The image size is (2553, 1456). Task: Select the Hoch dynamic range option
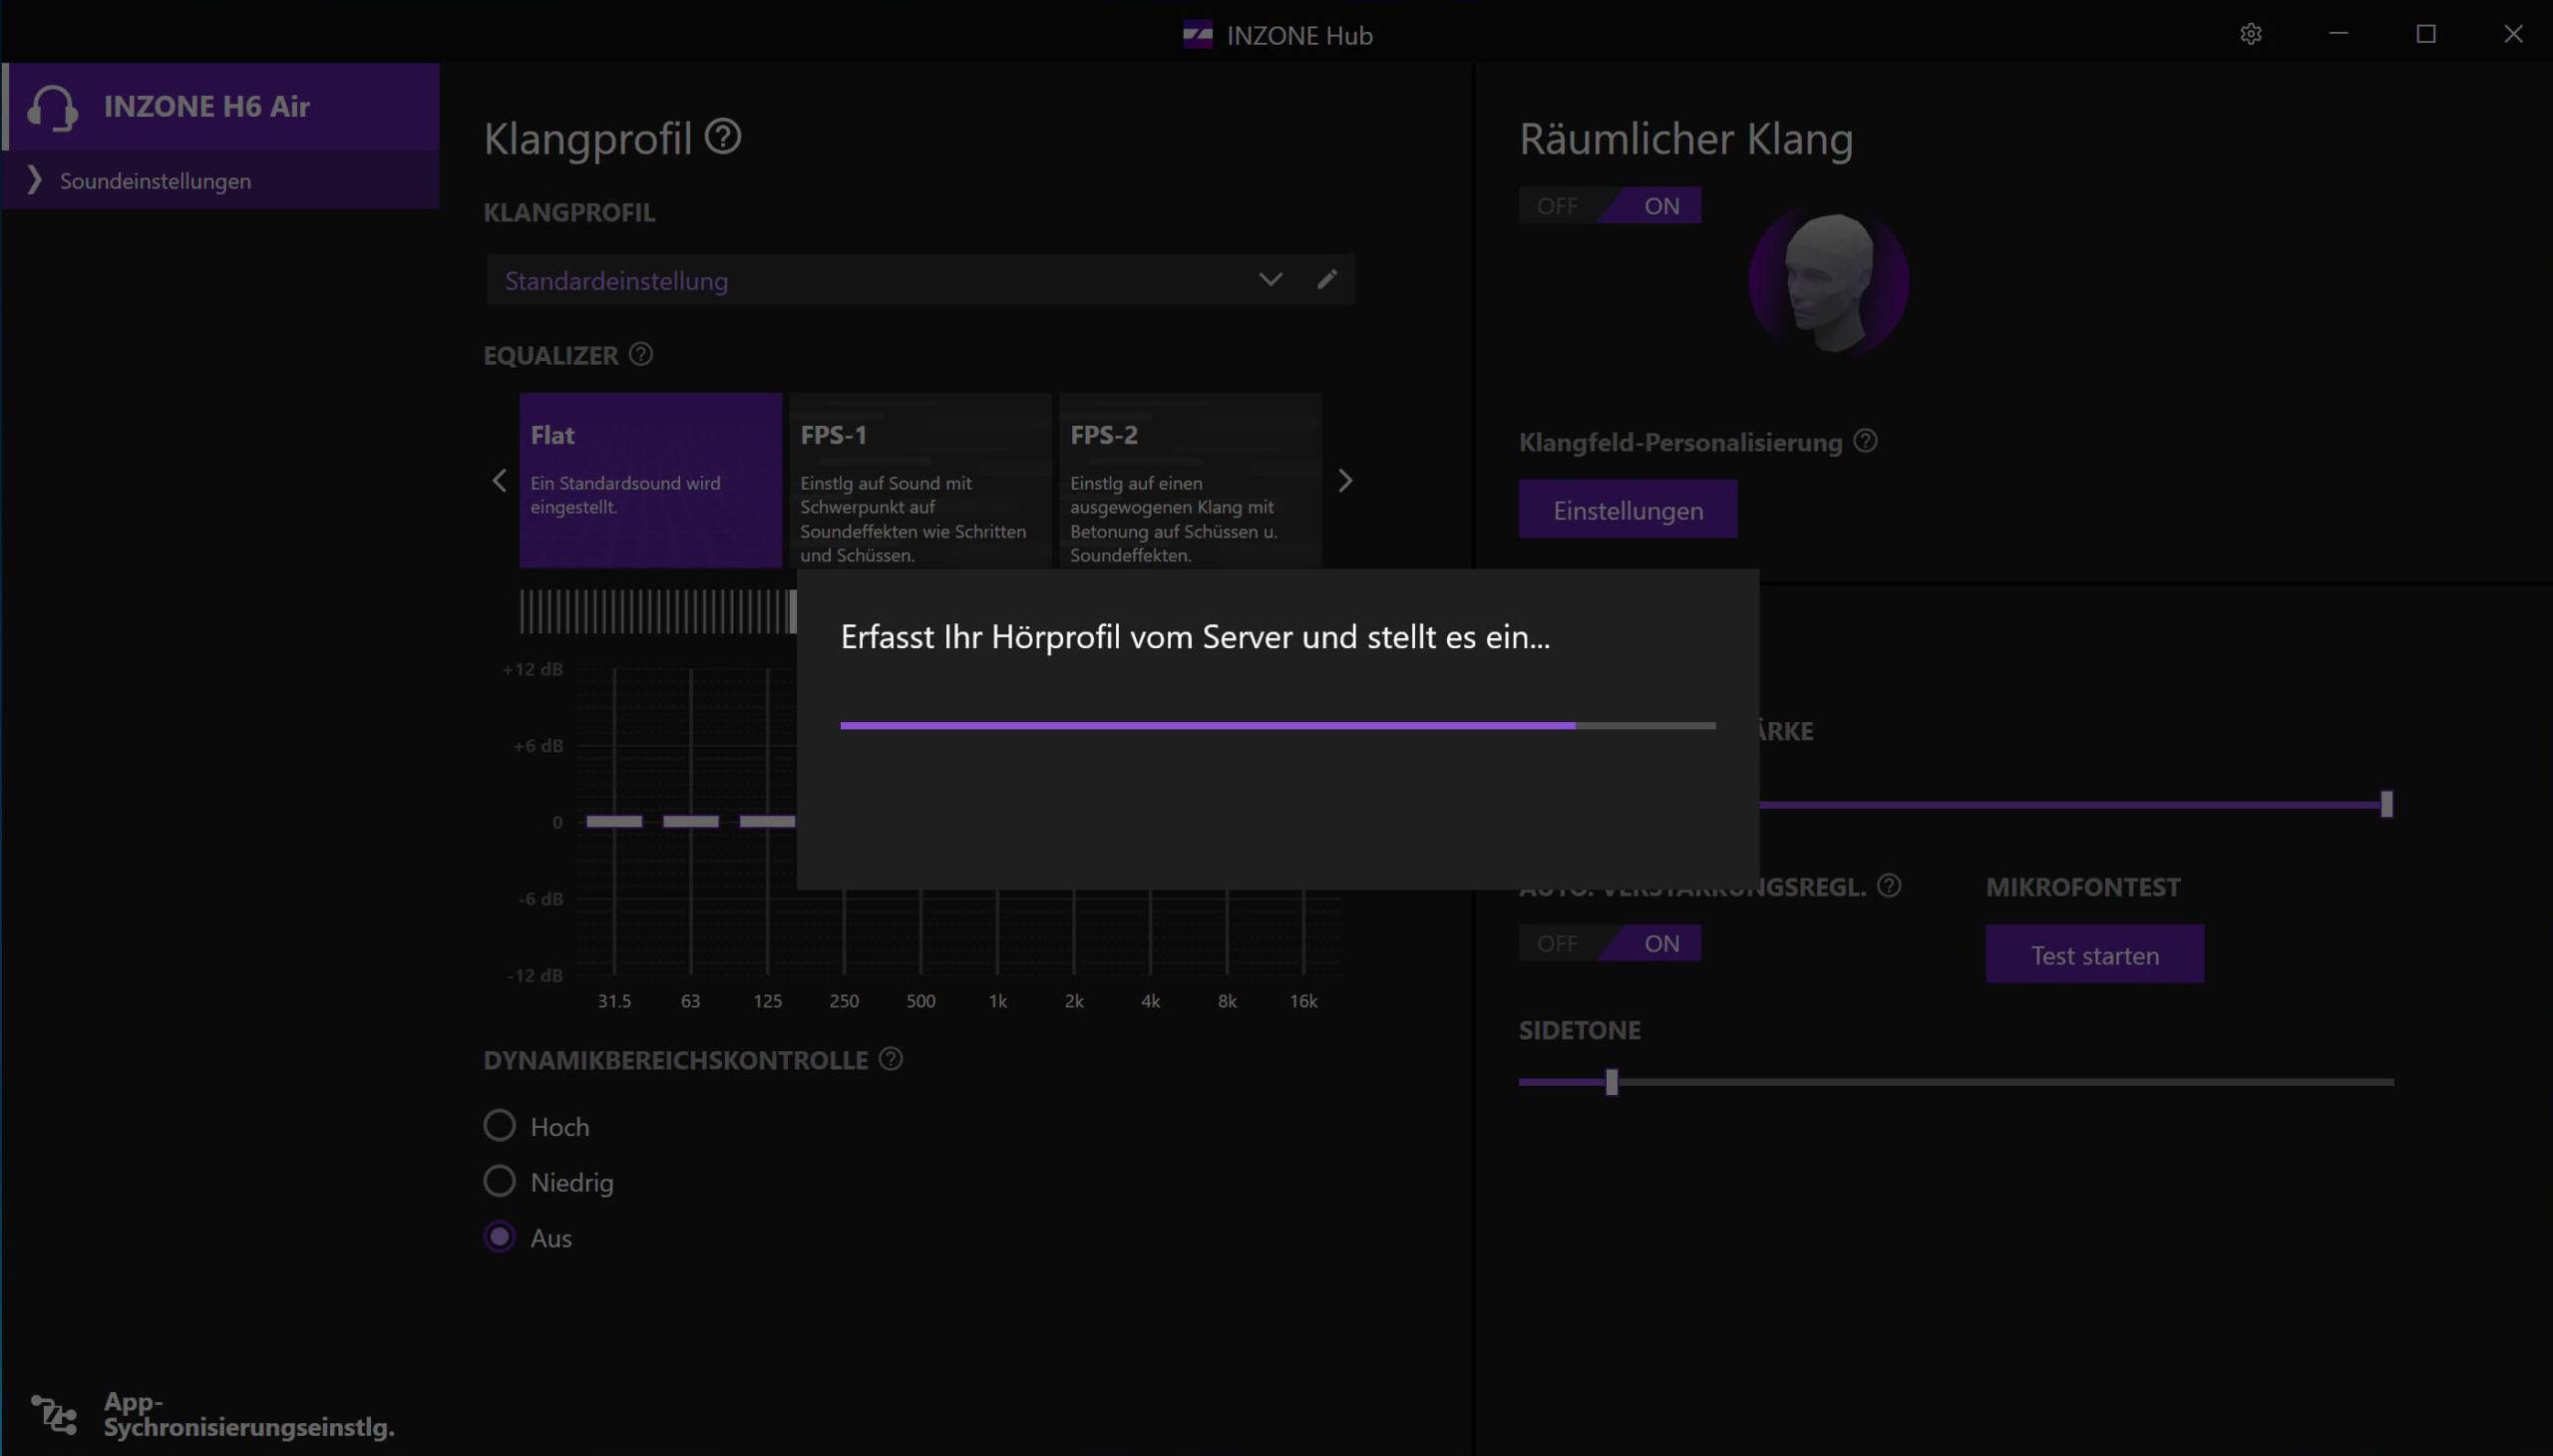499,1126
